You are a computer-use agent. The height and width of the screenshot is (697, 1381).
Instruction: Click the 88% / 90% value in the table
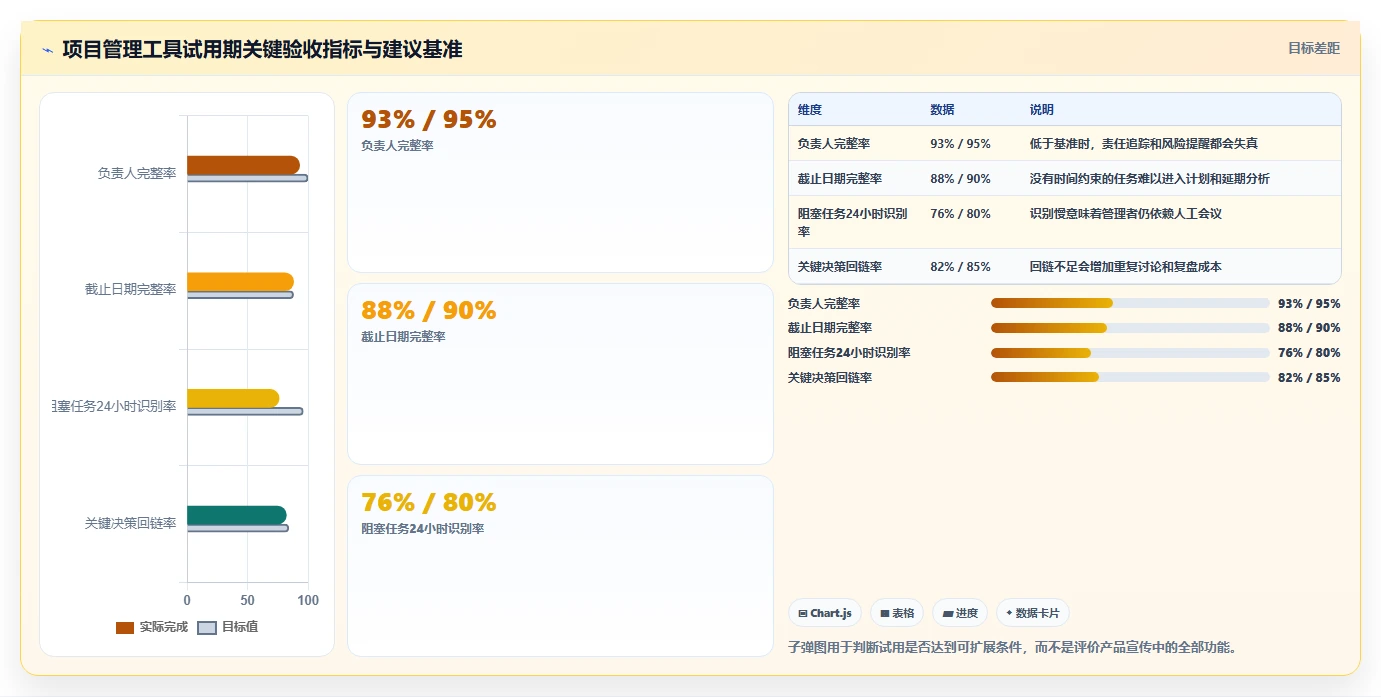click(960, 179)
